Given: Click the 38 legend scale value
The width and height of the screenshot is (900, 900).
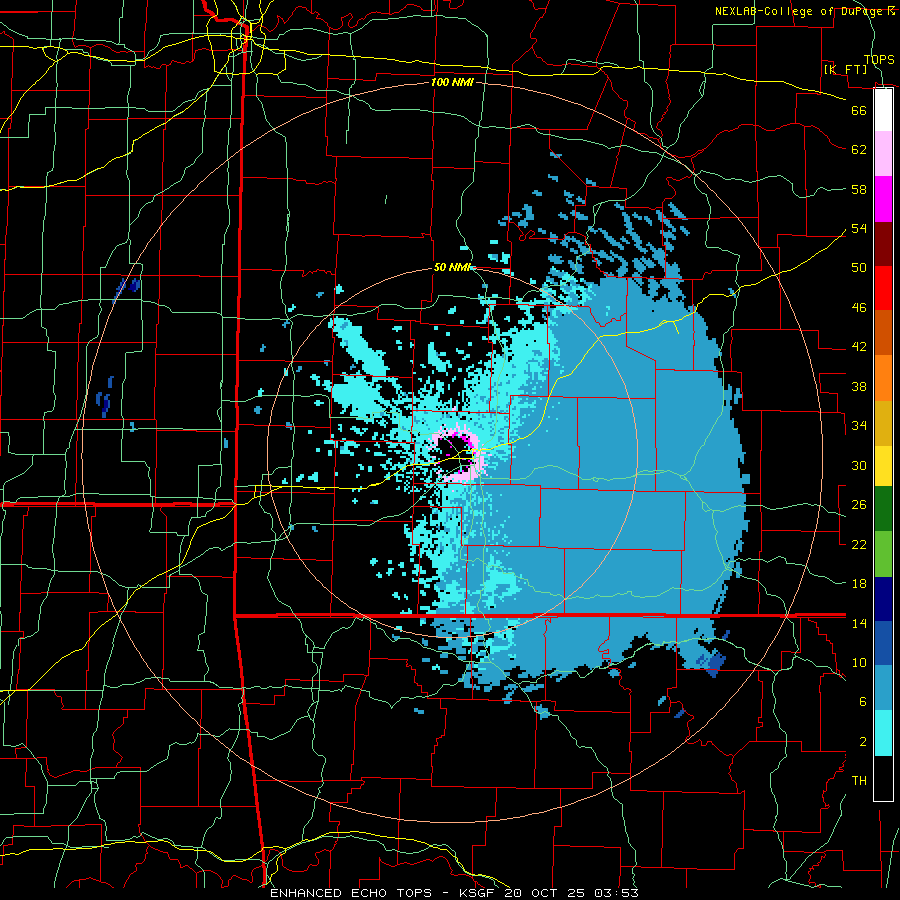Looking at the screenshot, I should (859, 387).
